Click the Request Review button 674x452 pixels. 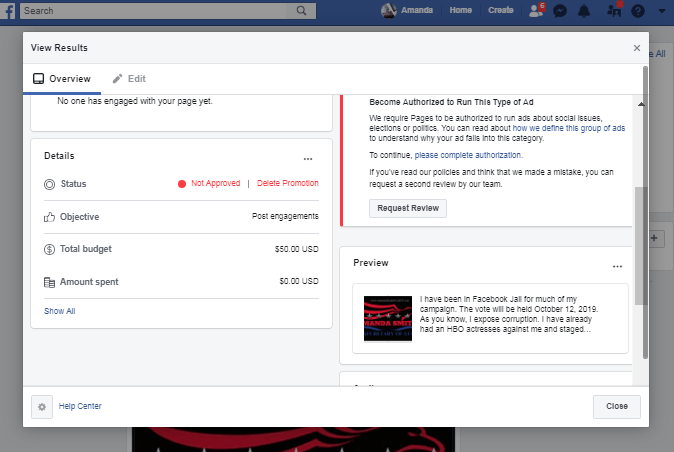407,208
